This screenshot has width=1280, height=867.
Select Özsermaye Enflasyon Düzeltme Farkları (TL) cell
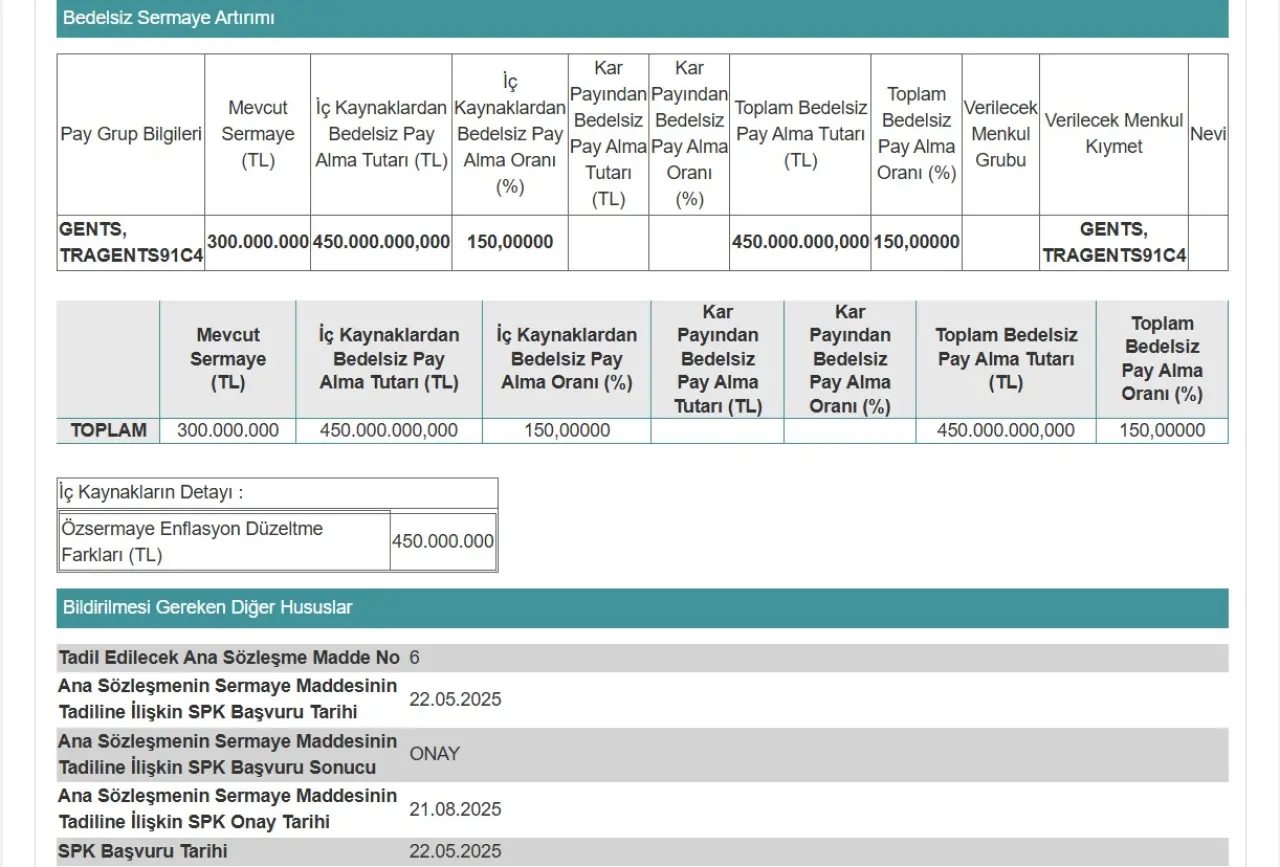[222, 541]
